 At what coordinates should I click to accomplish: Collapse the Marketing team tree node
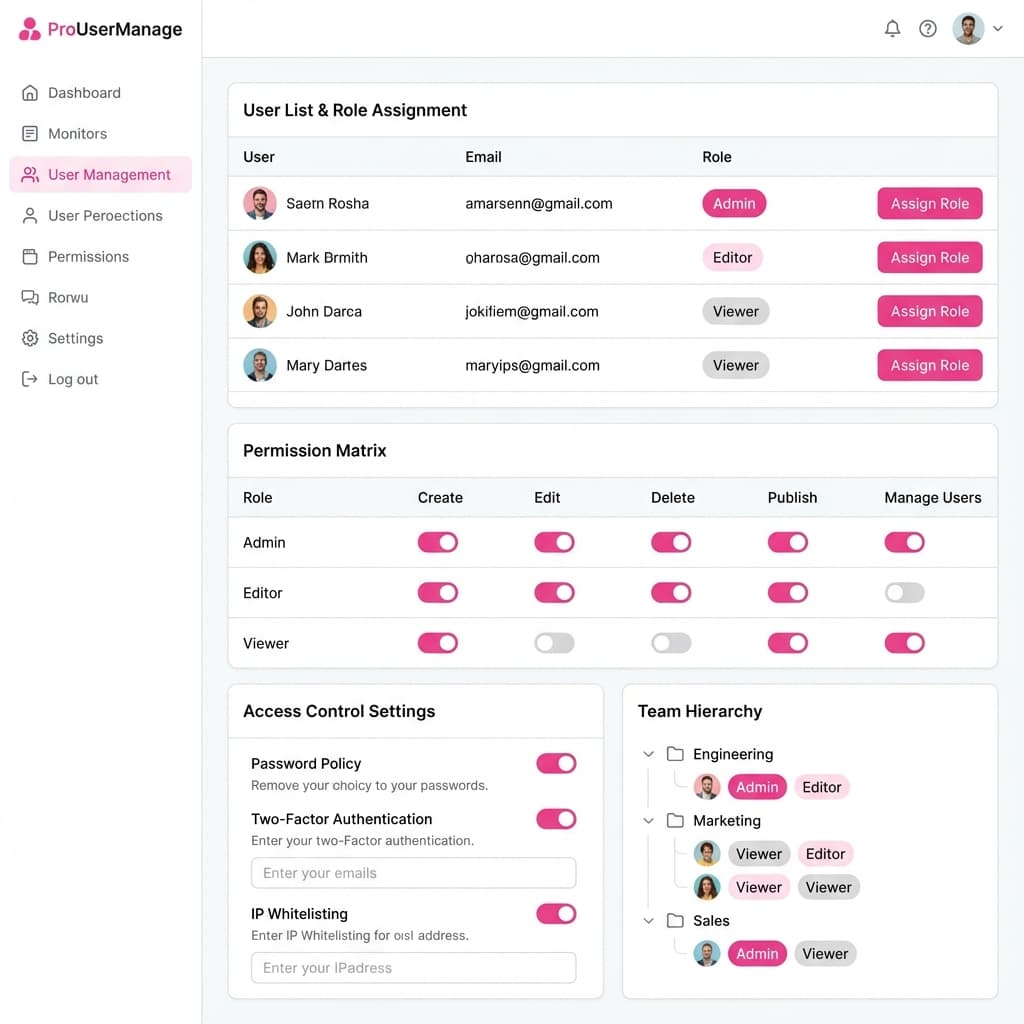pos(648,821)
